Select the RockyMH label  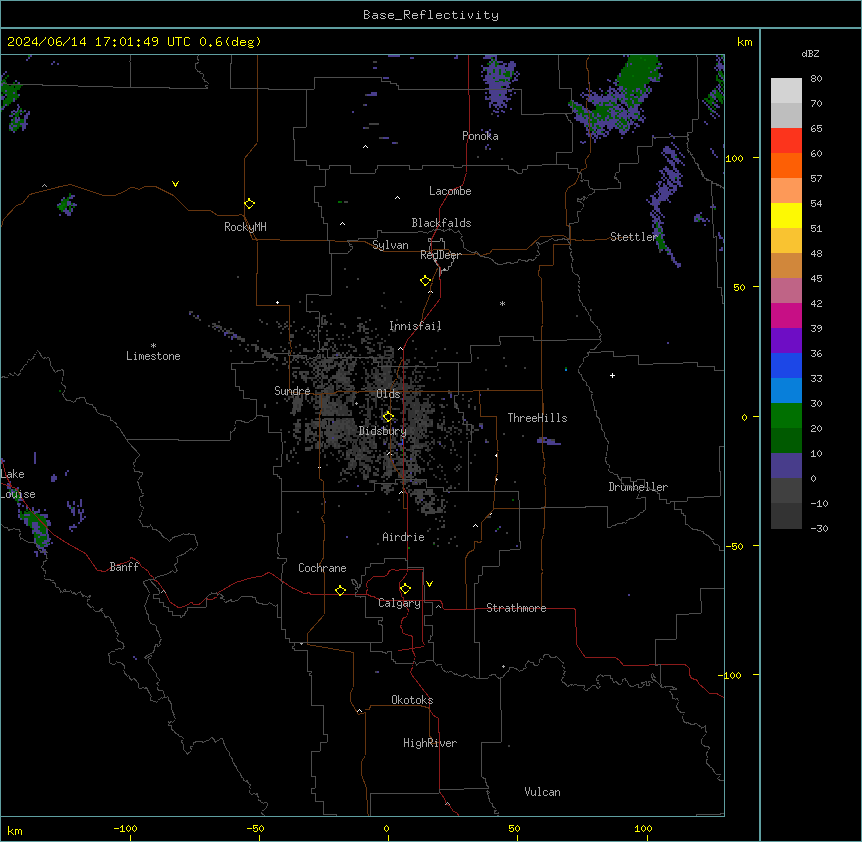tap(245, 227)
